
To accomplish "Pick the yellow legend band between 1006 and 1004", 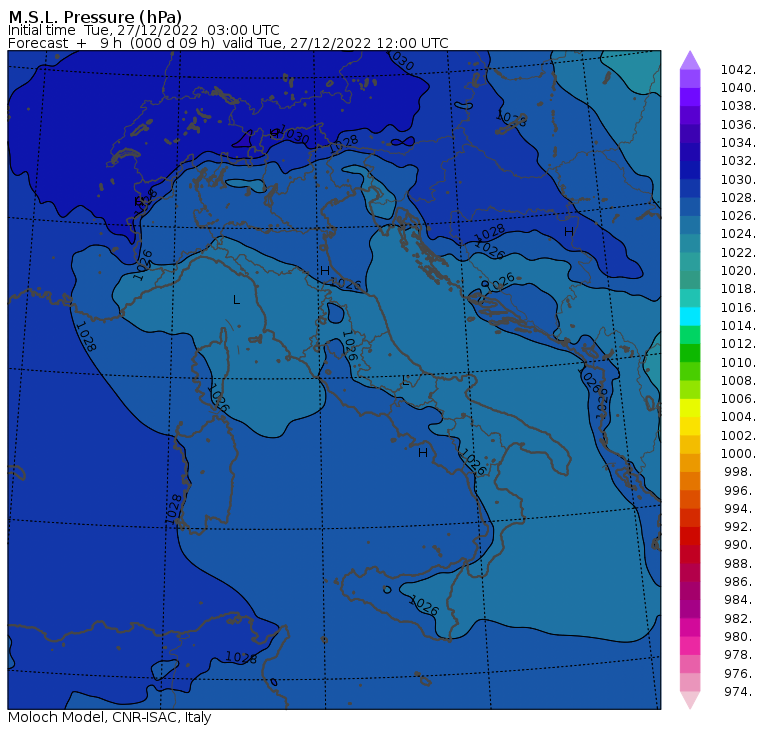I will (690, 408).
